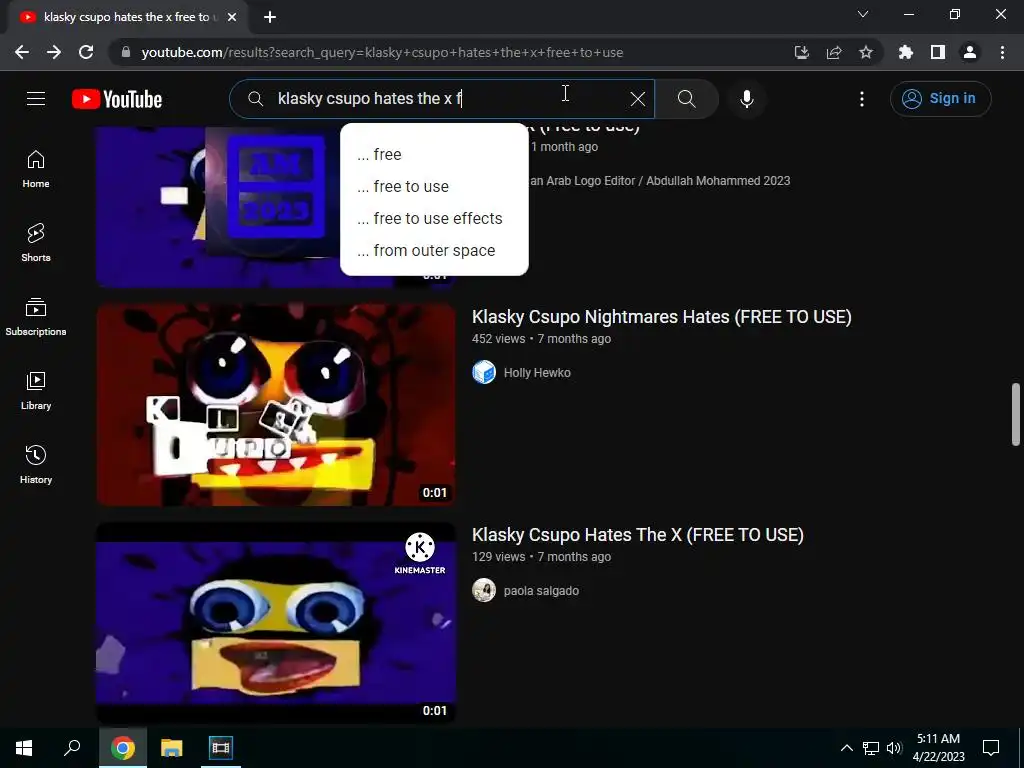Click the page vertical scrollbar thumb
1024x768 pixels.
coord(1016,414)
